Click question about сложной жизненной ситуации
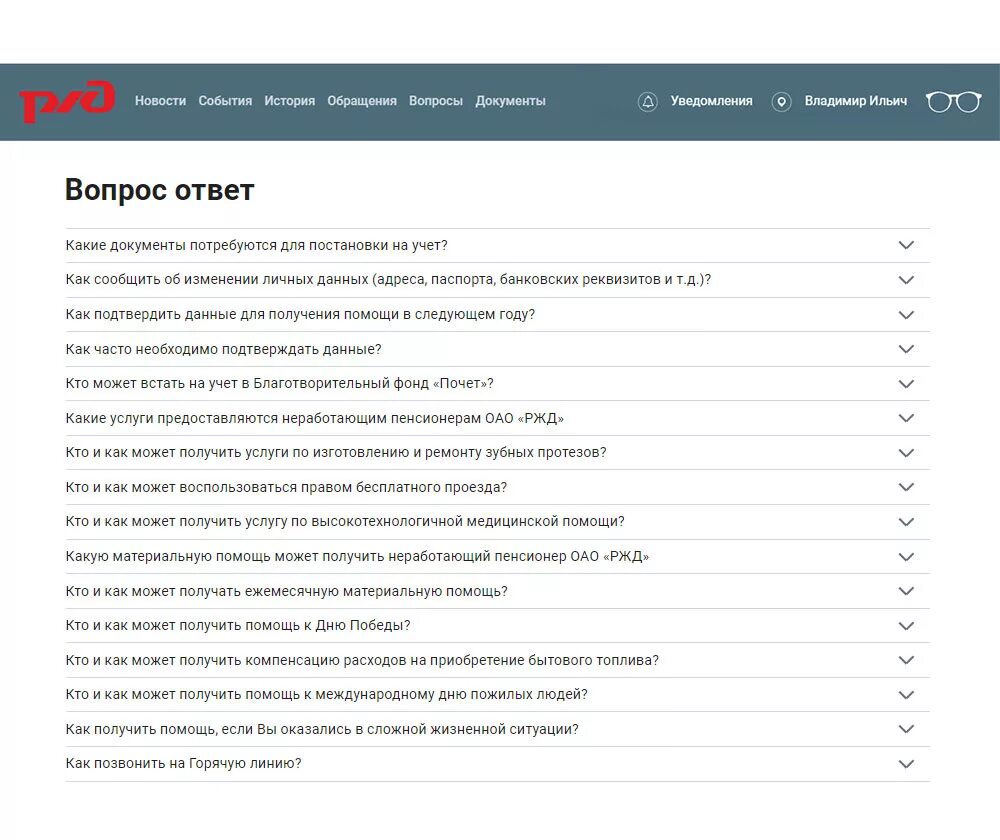This screenshot has height=840, width=1000. (x=321, y=729)
